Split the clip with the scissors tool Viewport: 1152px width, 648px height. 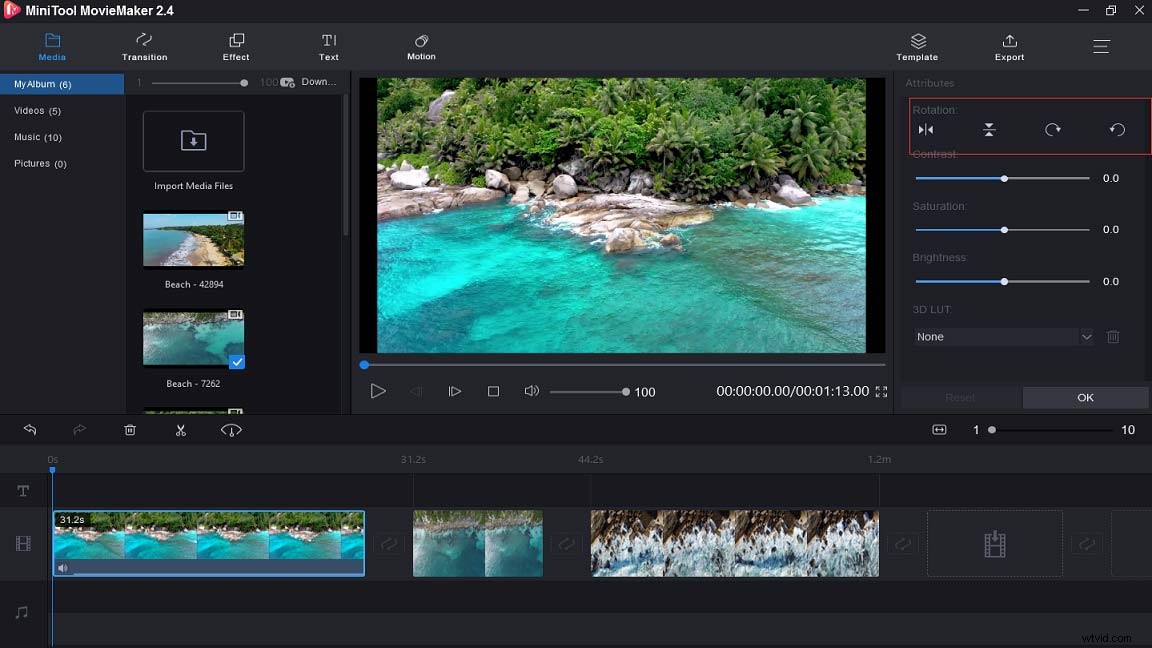[x=181, y=429]
